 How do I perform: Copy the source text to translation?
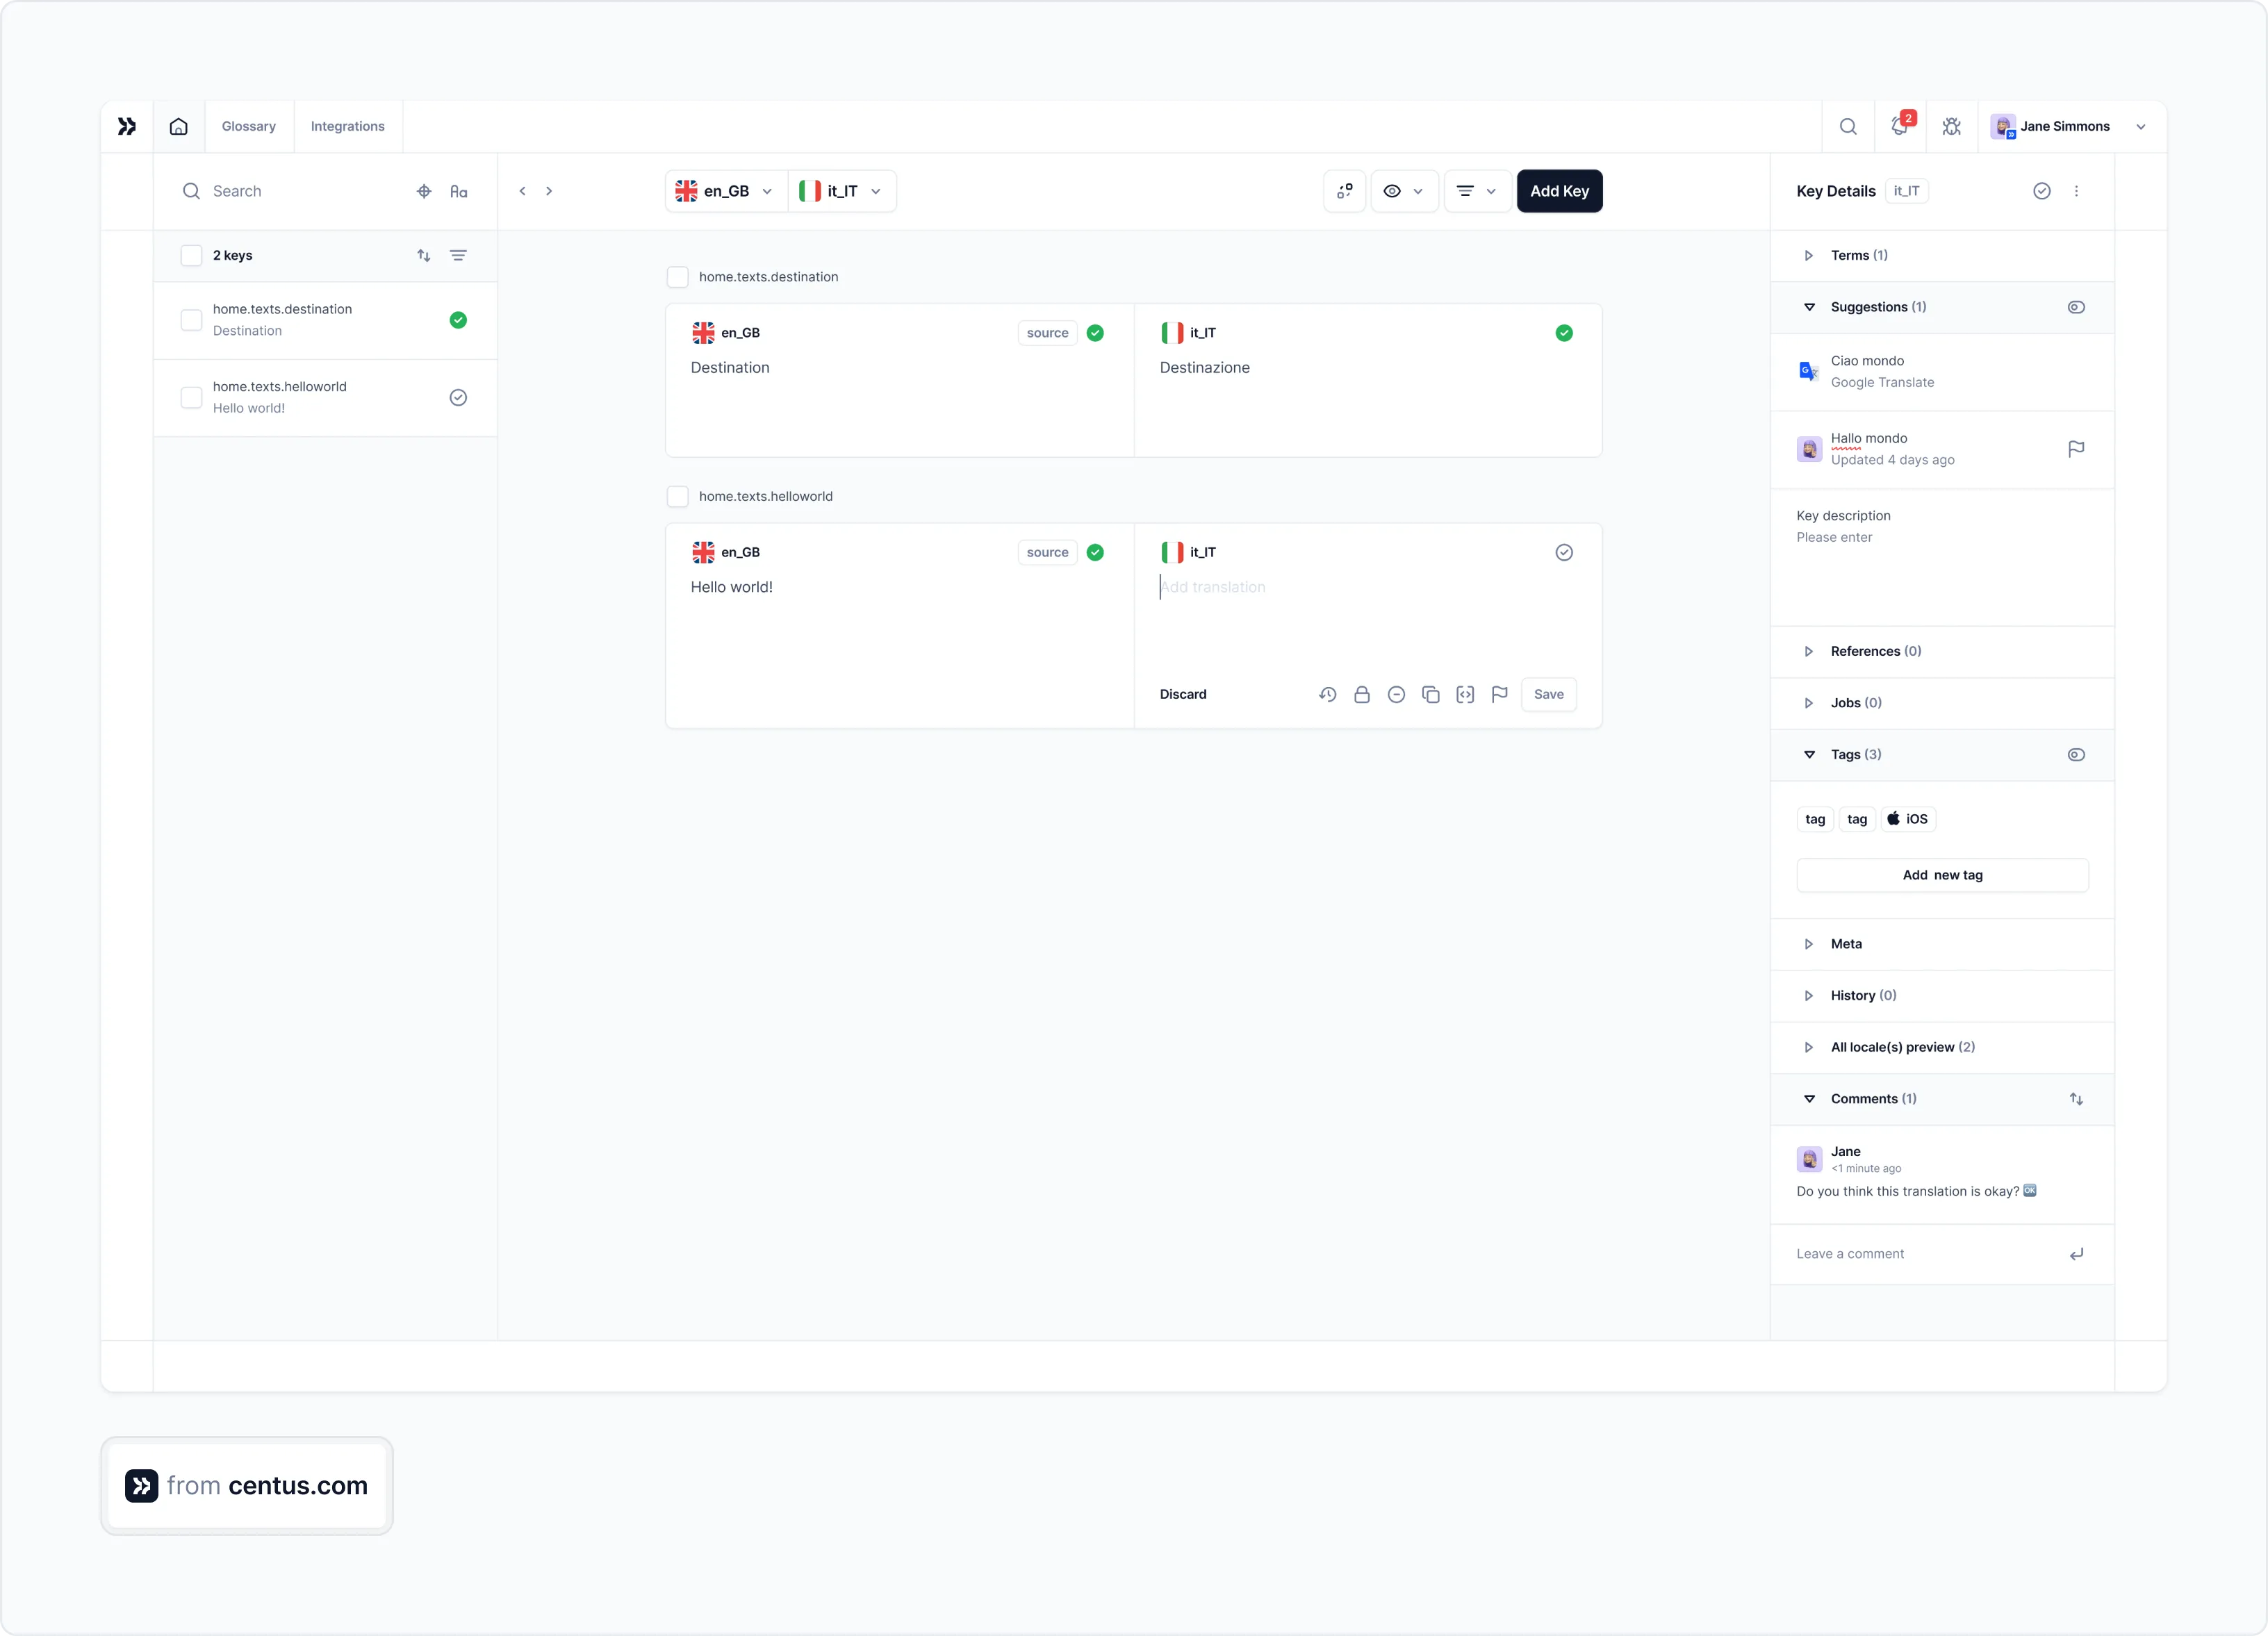[x=1431, y=694]
